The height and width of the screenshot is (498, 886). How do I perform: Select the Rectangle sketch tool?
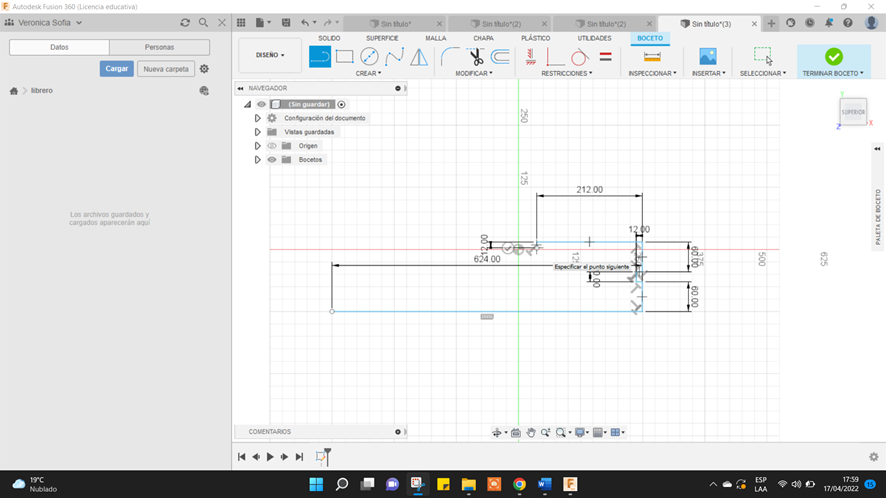(345, 57)
